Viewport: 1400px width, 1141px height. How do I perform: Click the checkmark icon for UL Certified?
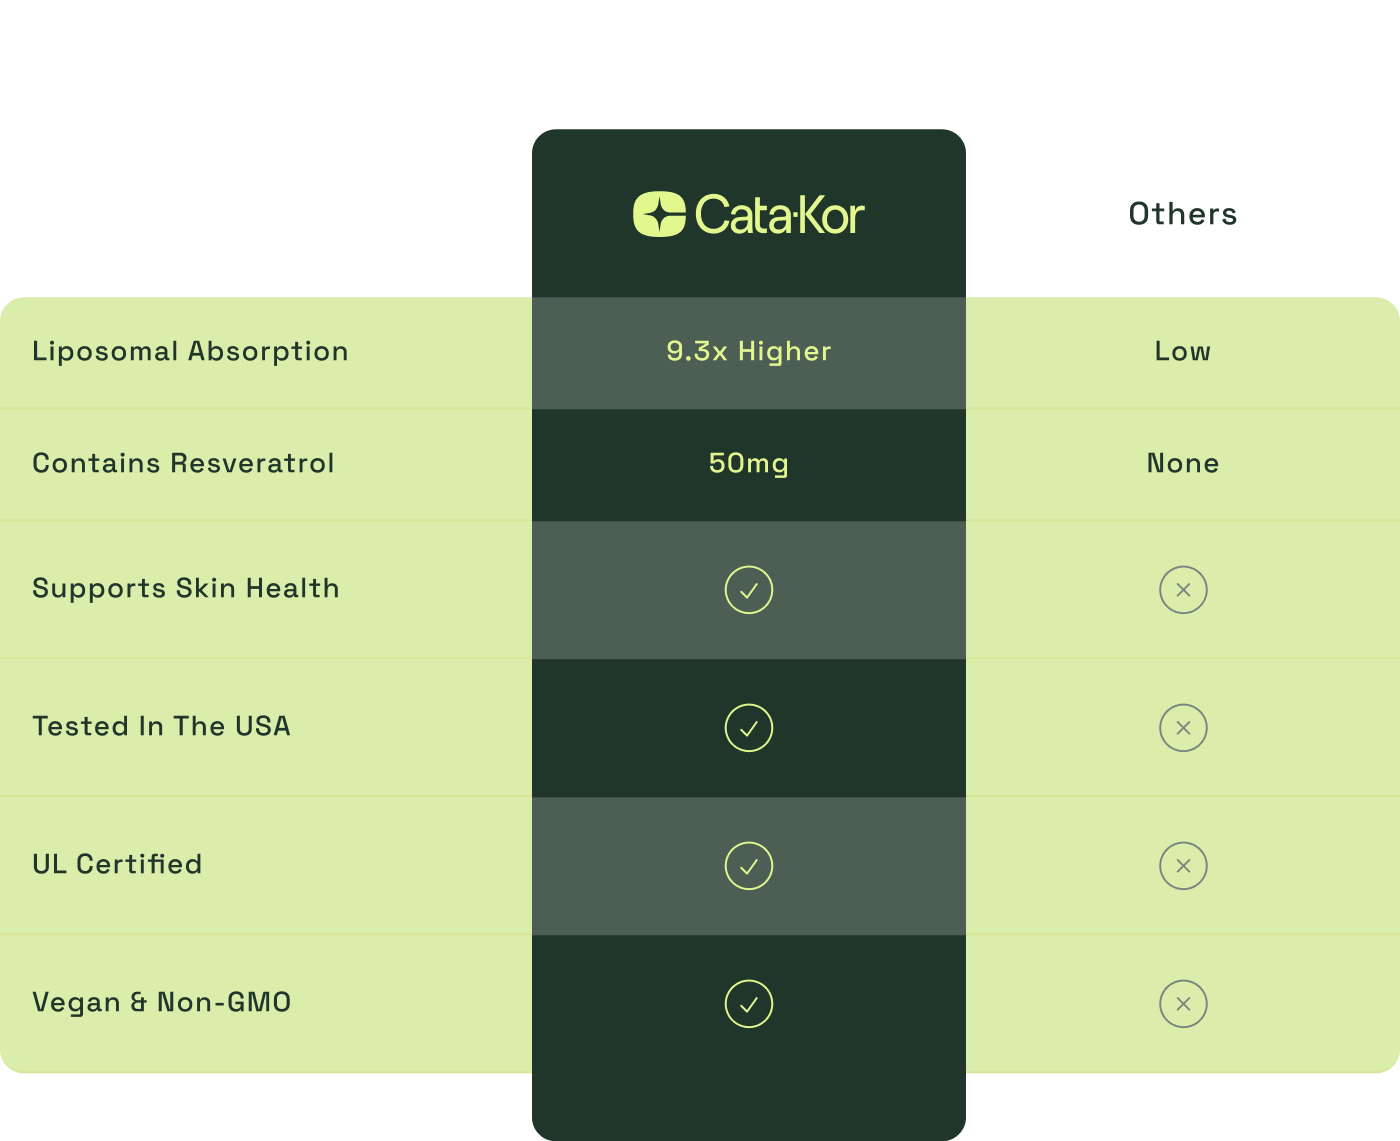pyautogui.click(x=749, y=866)
